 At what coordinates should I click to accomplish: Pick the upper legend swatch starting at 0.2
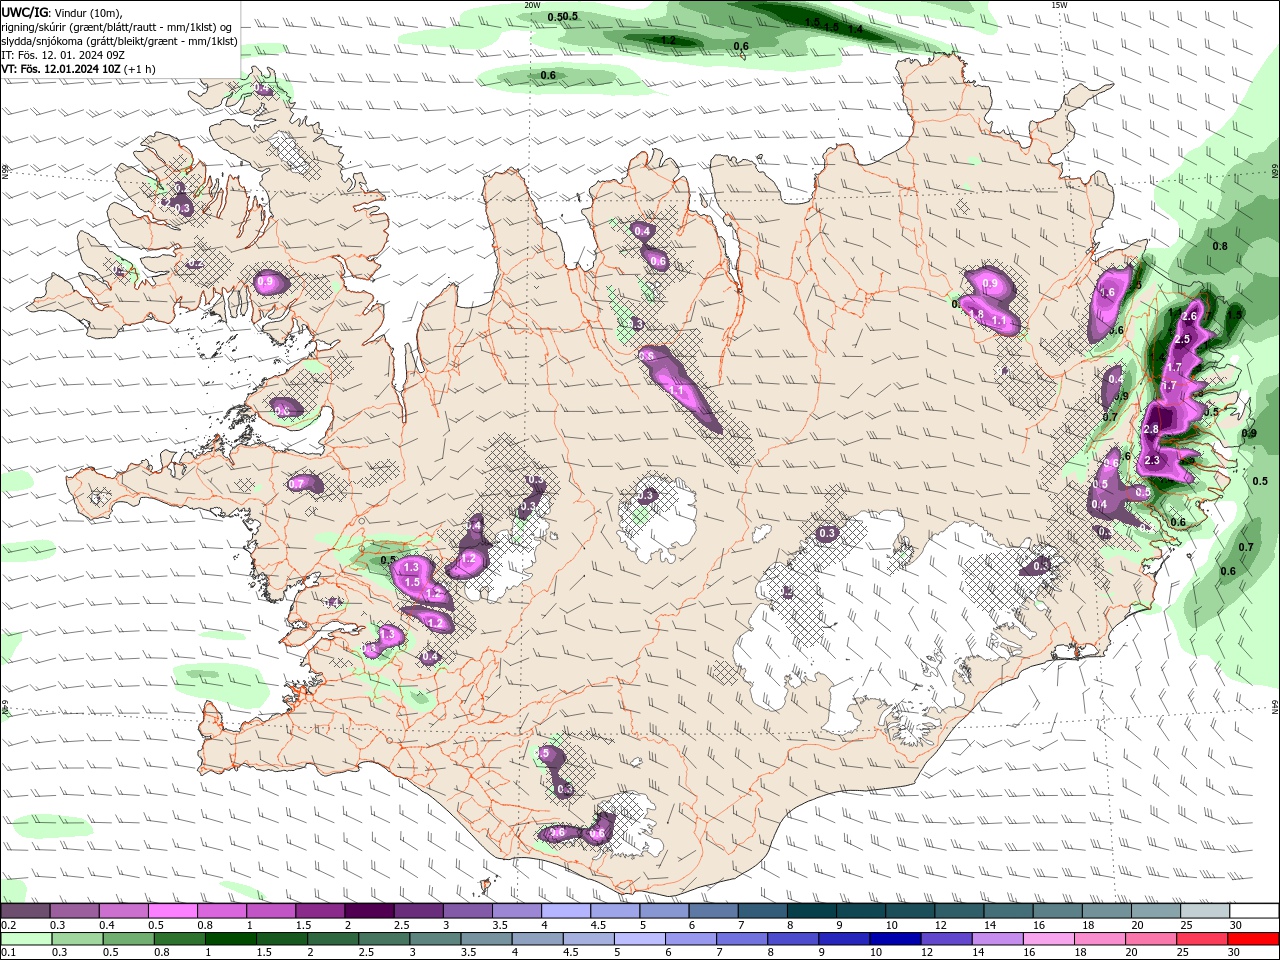pyautogui.click(x=25, y=911)
